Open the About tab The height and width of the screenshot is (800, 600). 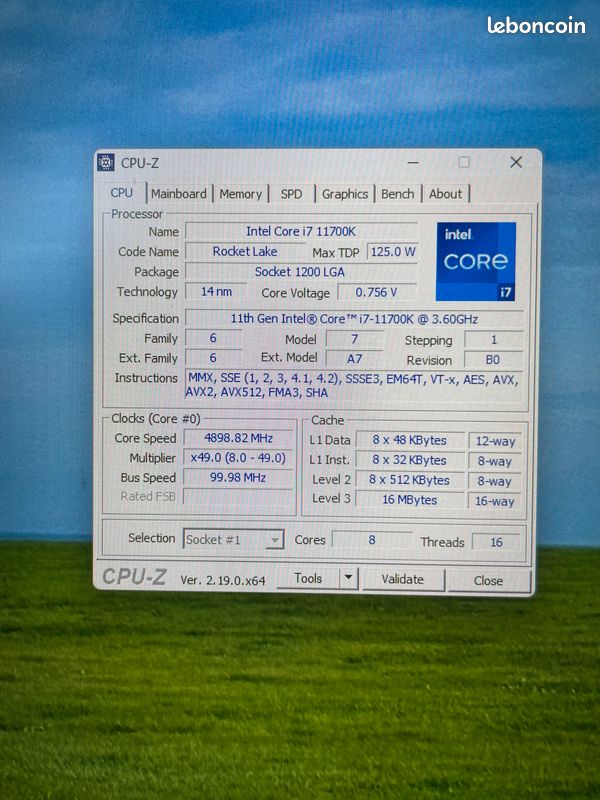[x=445, y=194]
